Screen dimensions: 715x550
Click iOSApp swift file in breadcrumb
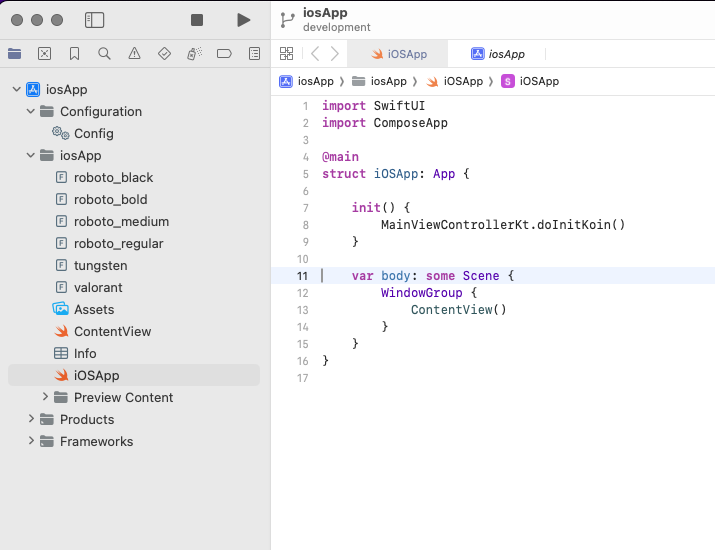click(455, 81)
